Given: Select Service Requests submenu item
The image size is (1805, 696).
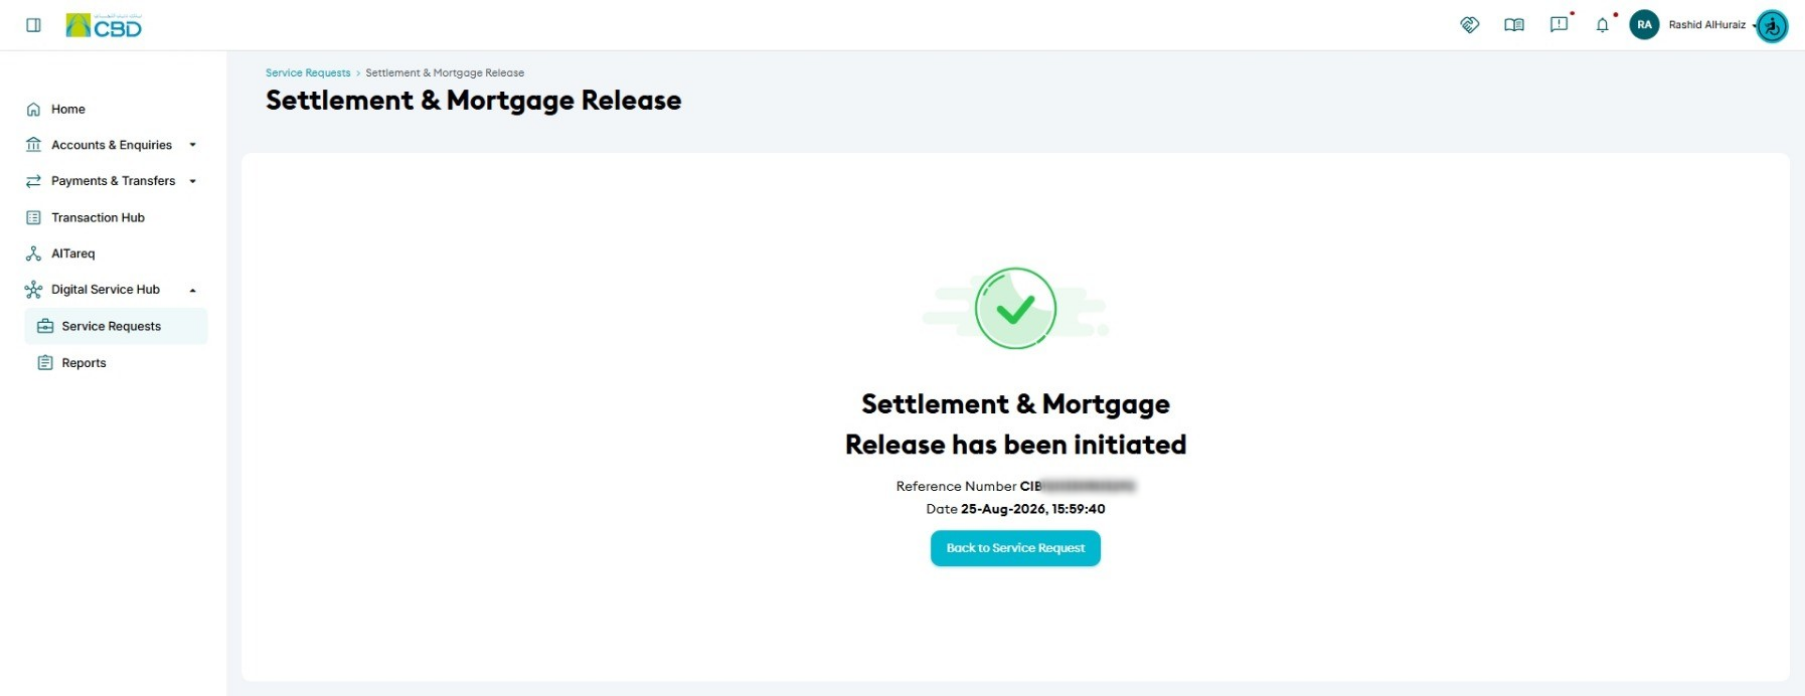Looking at the screenshot, I should point(116,326).
